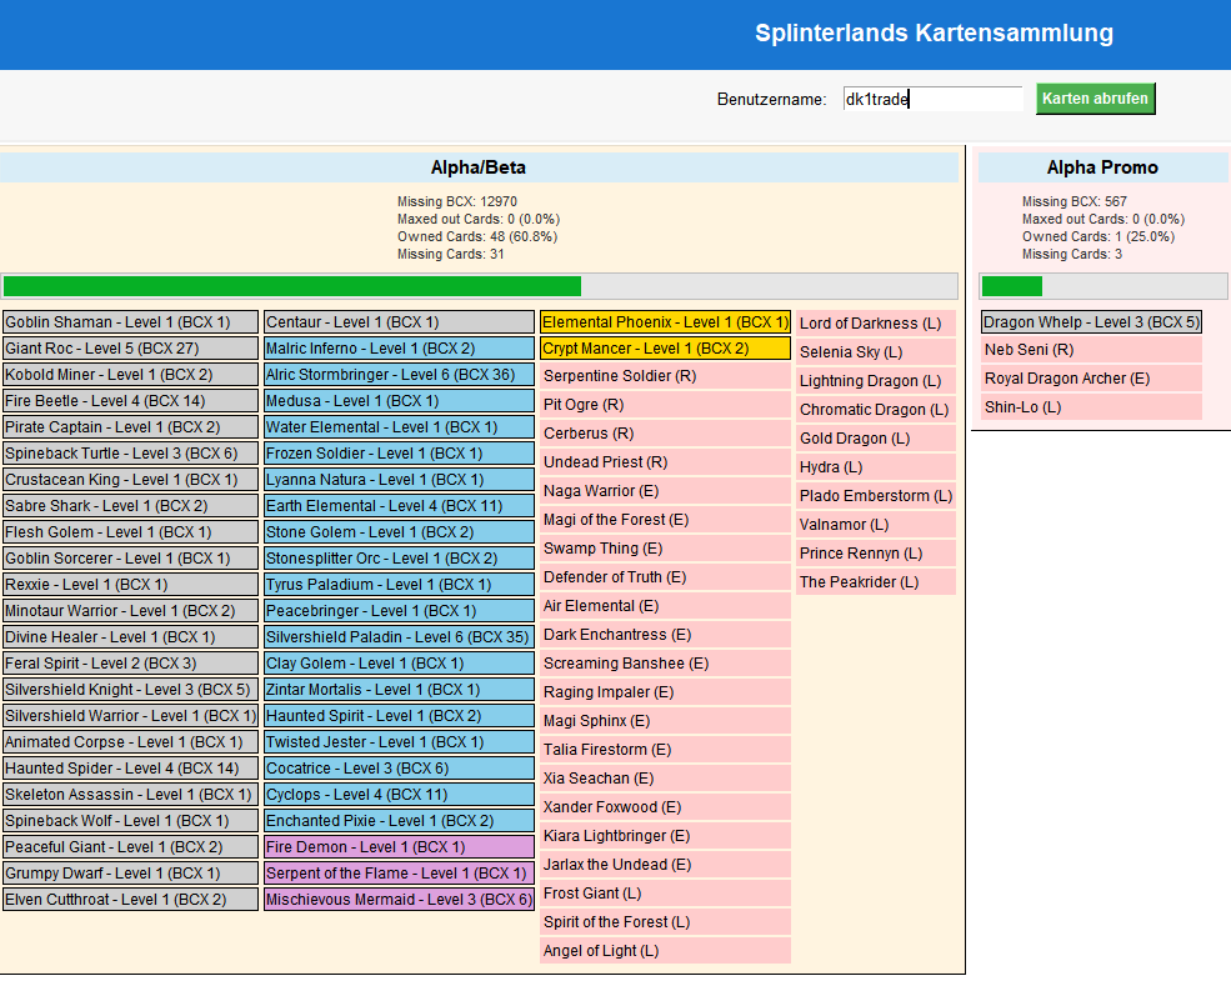
Task: Click the Medusa card row
Action: tap(399, 401)
